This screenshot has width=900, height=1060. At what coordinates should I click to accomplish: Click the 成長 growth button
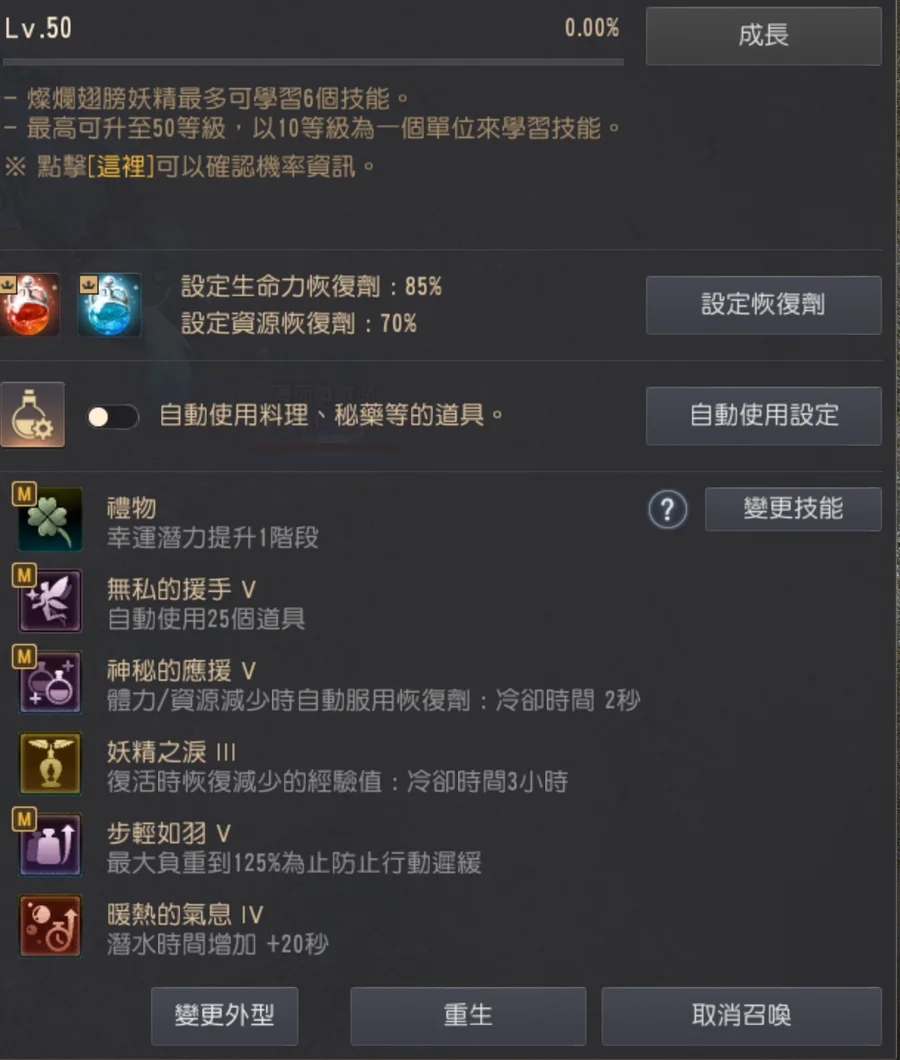pyautogui.click(x=763, y=36)
